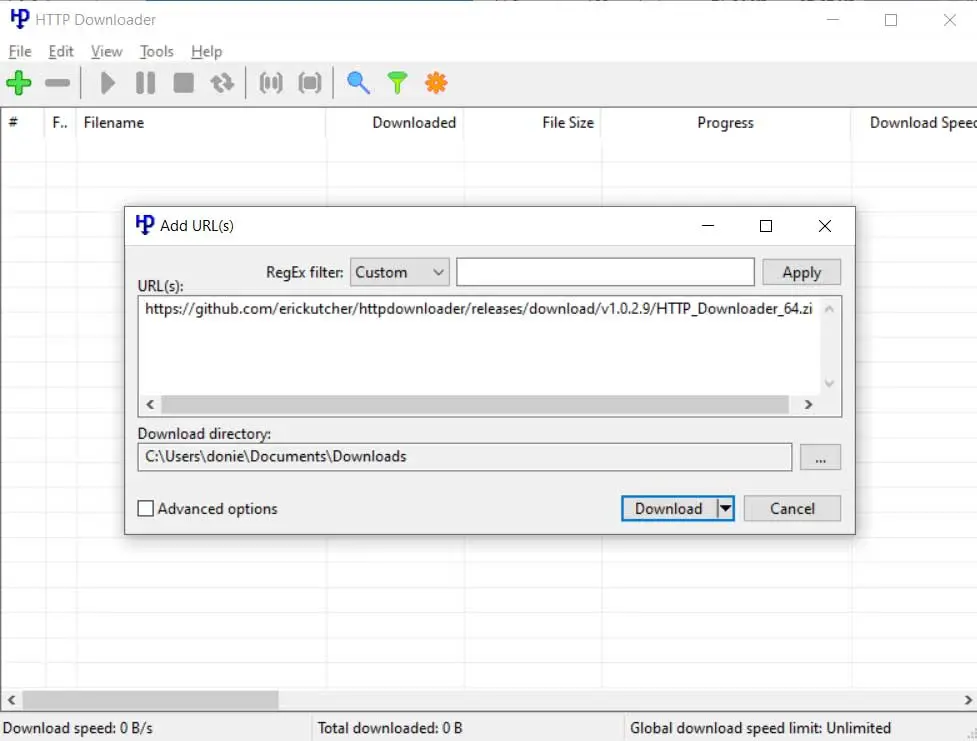Click the Download button

click(x=669, y=509)
